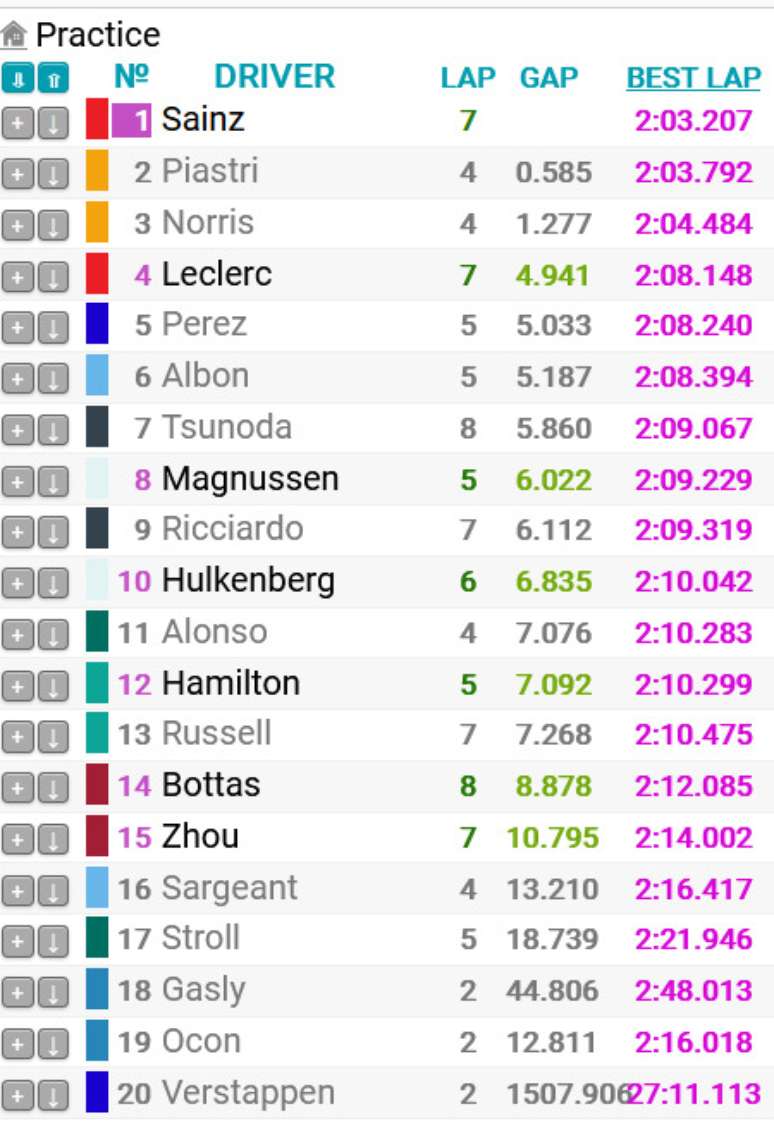Viewport: 774px width, 1128px height.
Task: Click the teal down-arrow icon in the header
Action: pyautogui.click(x=16, y=75)
